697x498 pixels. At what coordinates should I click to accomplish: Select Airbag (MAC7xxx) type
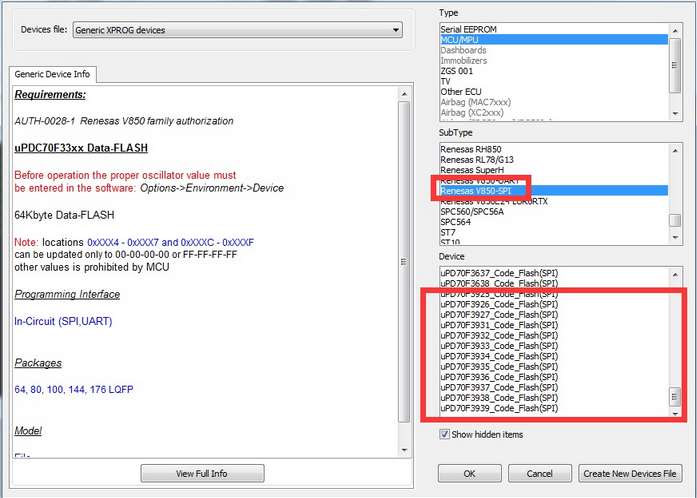point(553,102)
